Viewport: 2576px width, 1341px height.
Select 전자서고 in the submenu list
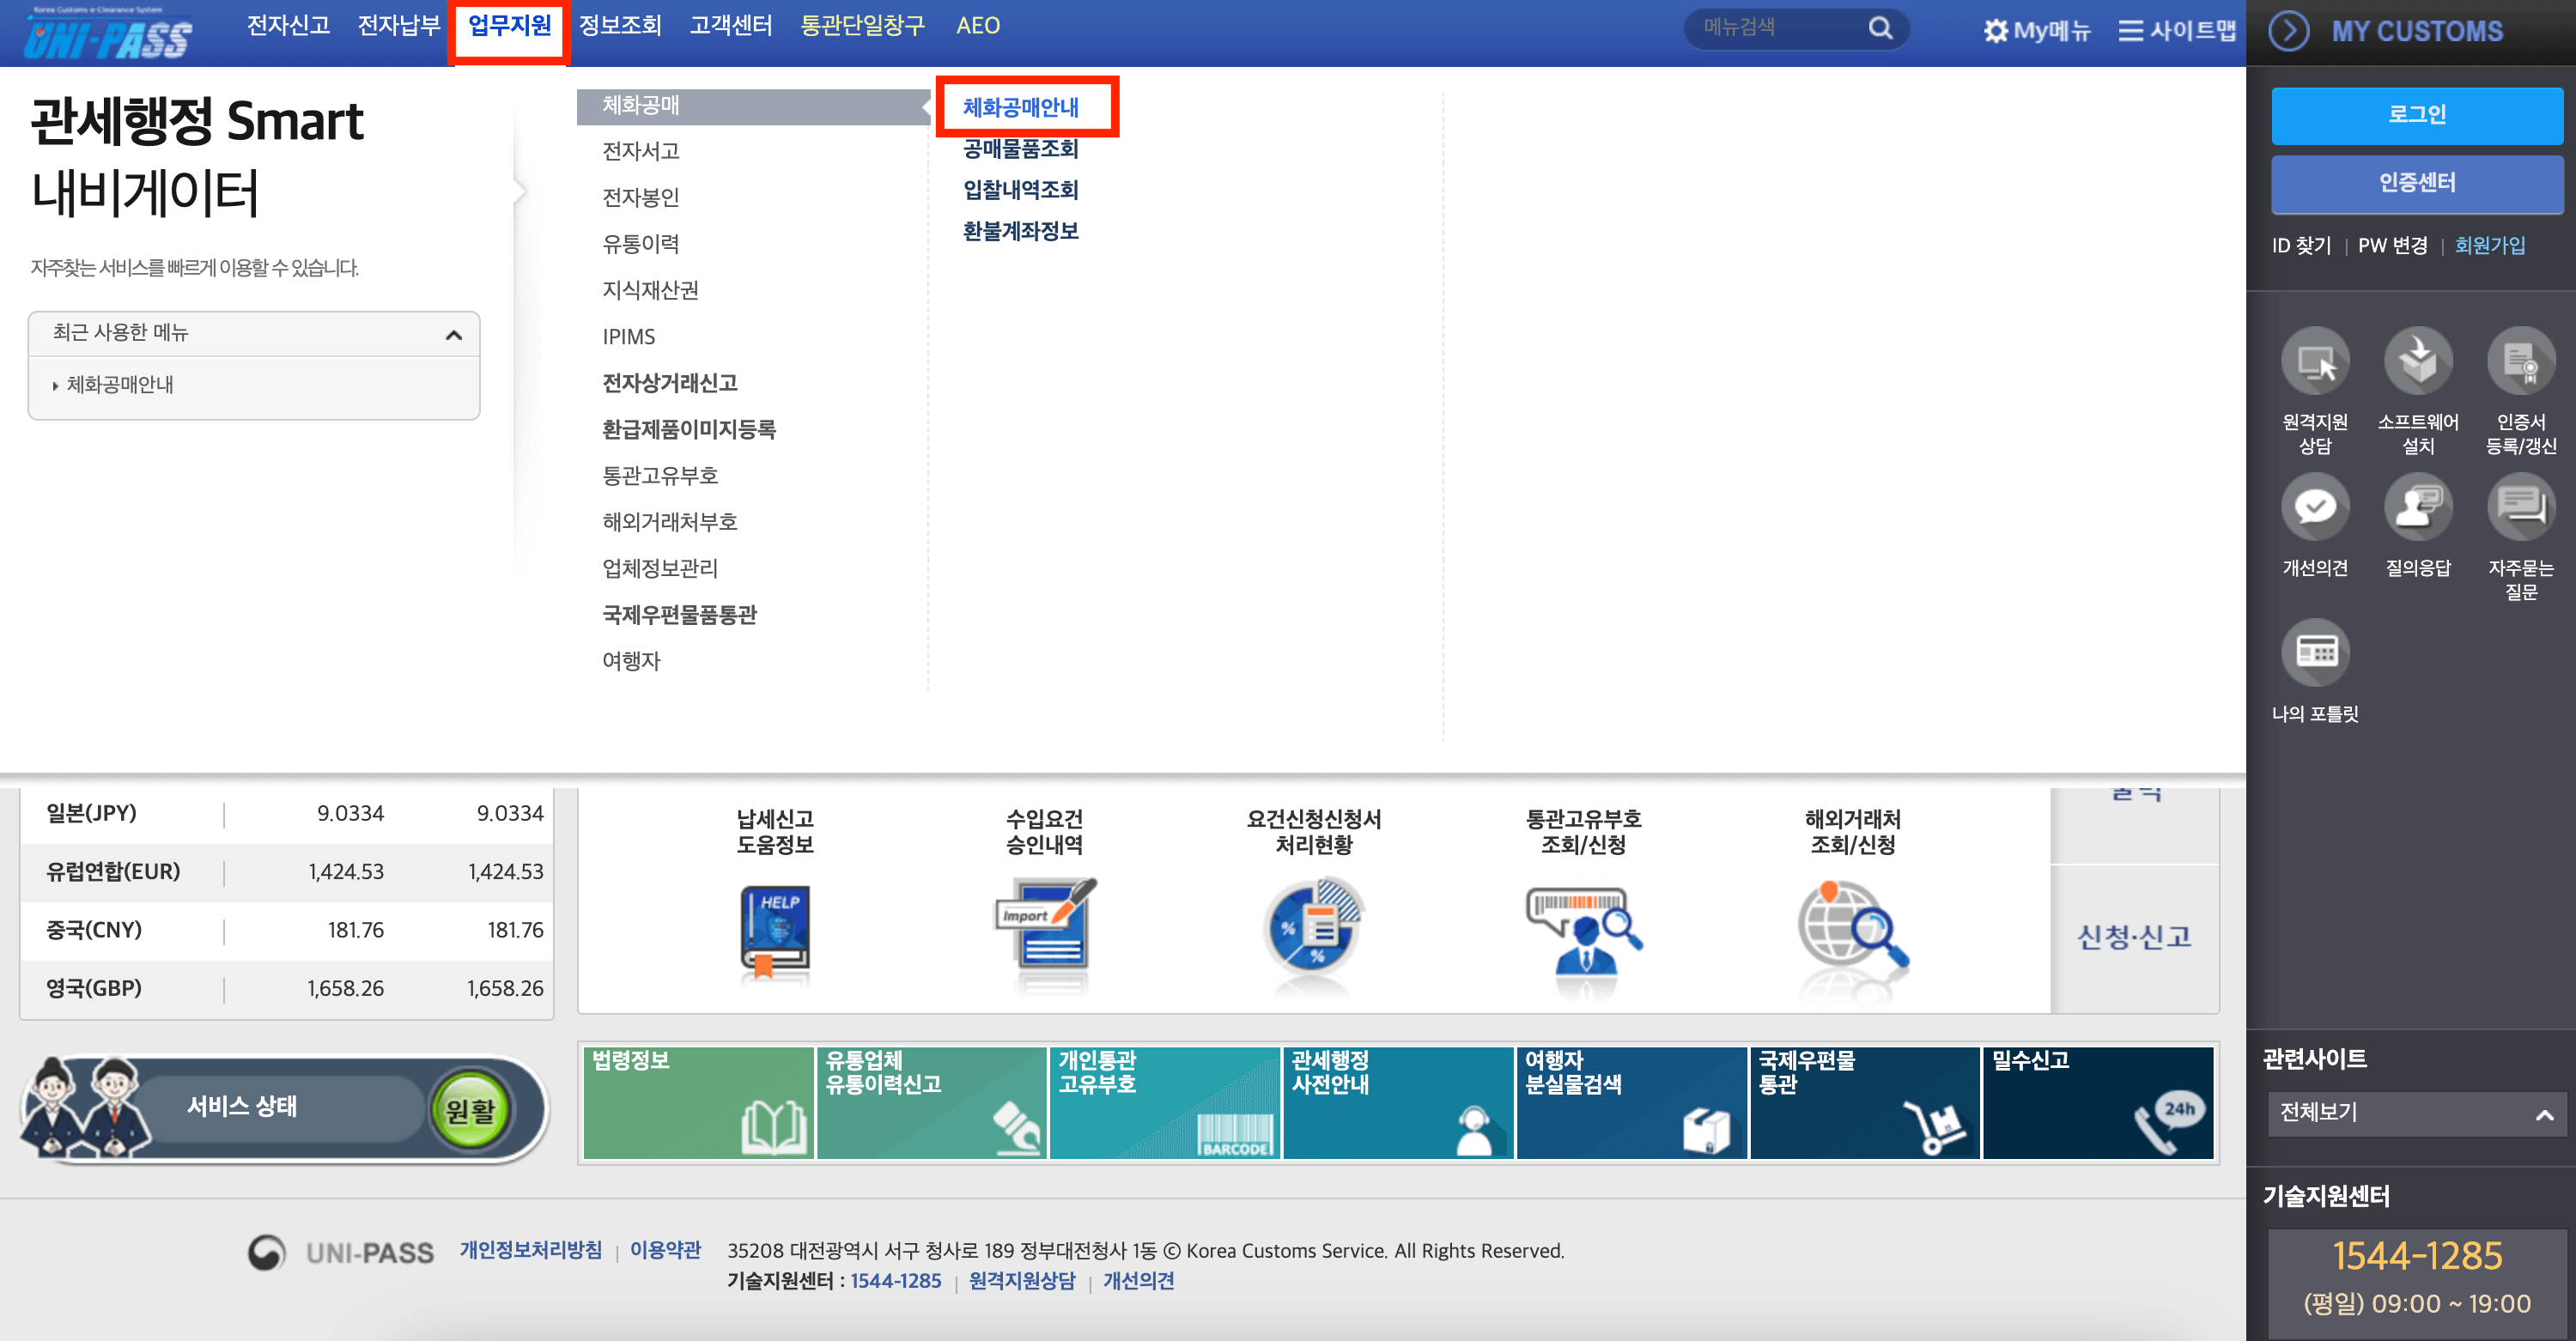(641, 151)
